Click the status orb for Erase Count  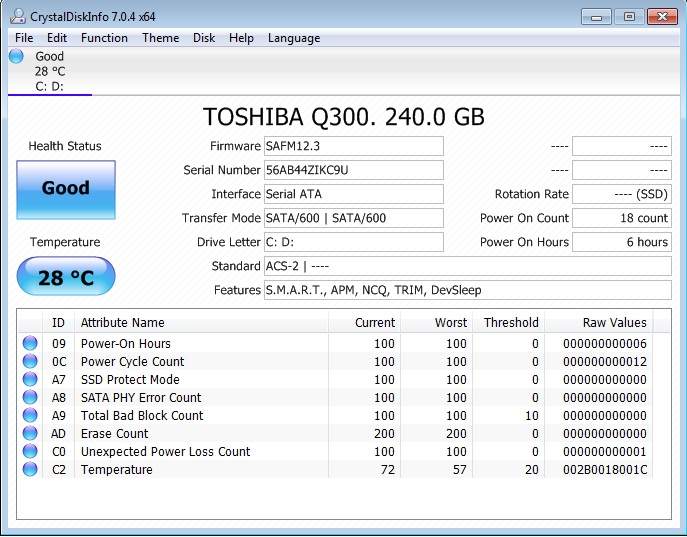30,433
